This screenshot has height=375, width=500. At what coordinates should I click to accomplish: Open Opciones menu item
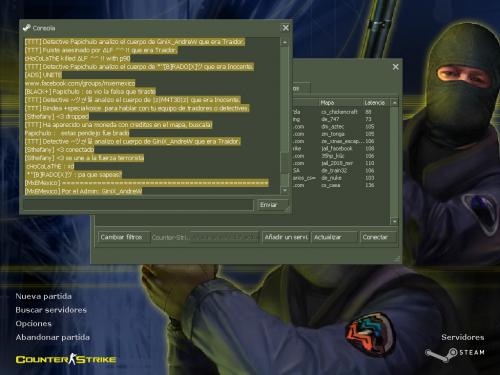[x=34, y=324]
